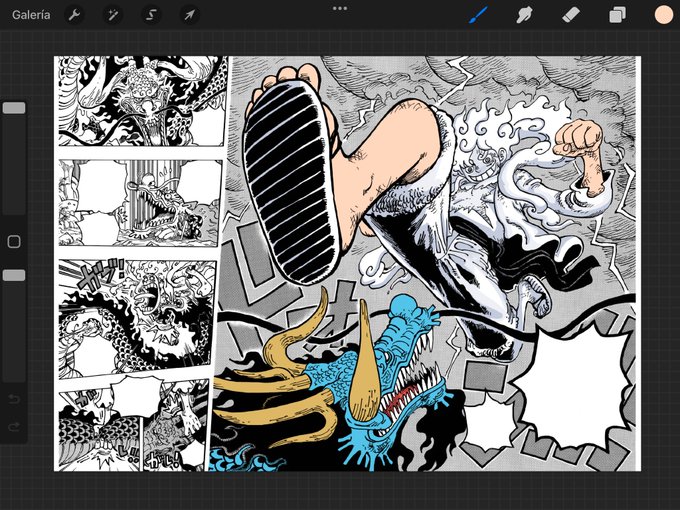
Task: Activate the Transform arrow tool
Action: (190, 15)
